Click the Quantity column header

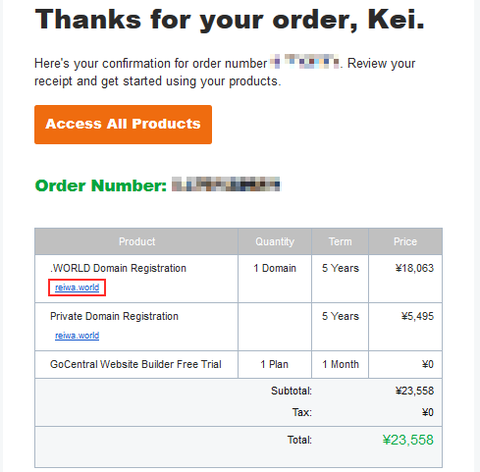pos(275,241)
